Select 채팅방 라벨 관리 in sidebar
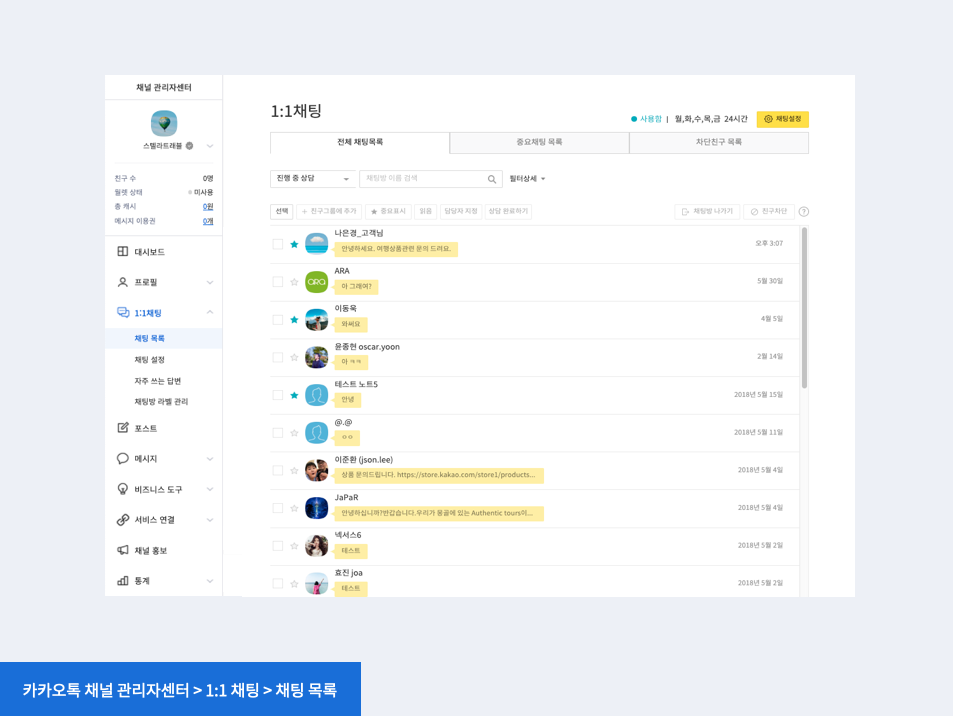The image size is (953, 716). [x=161, y=402]
